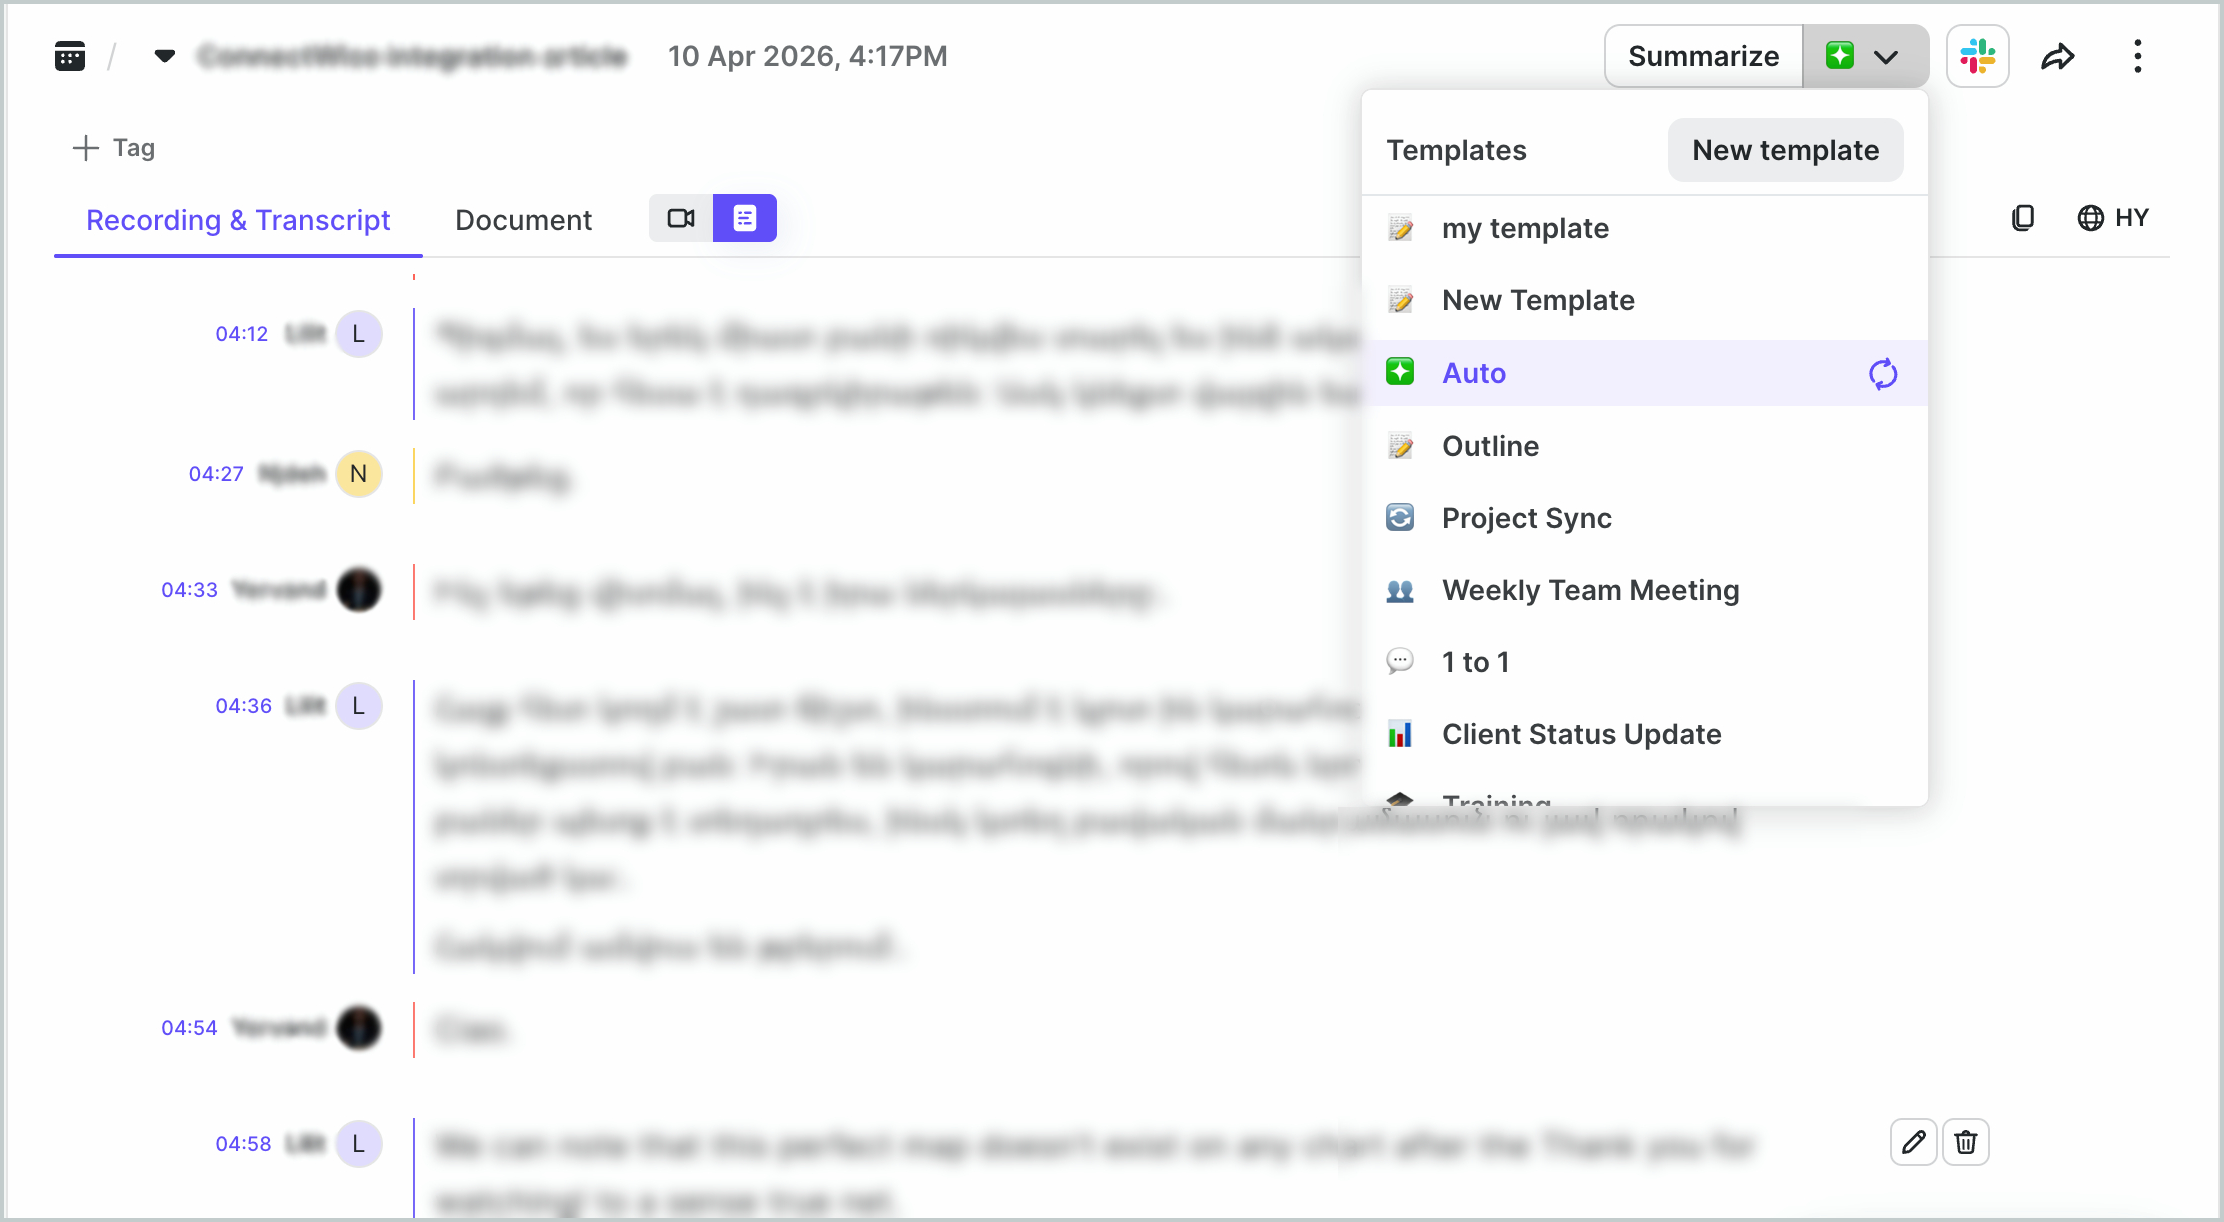Open the Document tab

coord(523,220)
